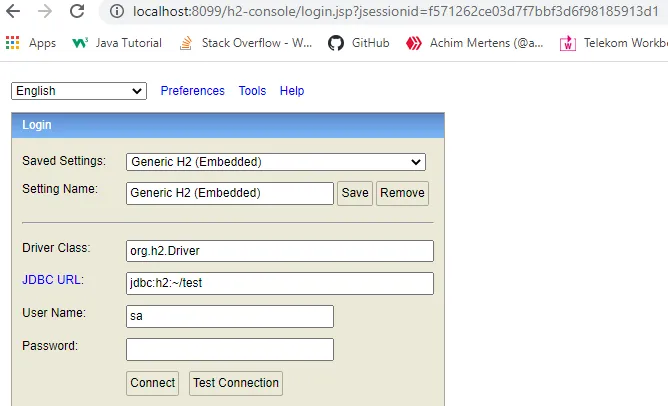Click the browser back arrow
This screenshot has width=668, height=406.
click(x=13, y=11)
